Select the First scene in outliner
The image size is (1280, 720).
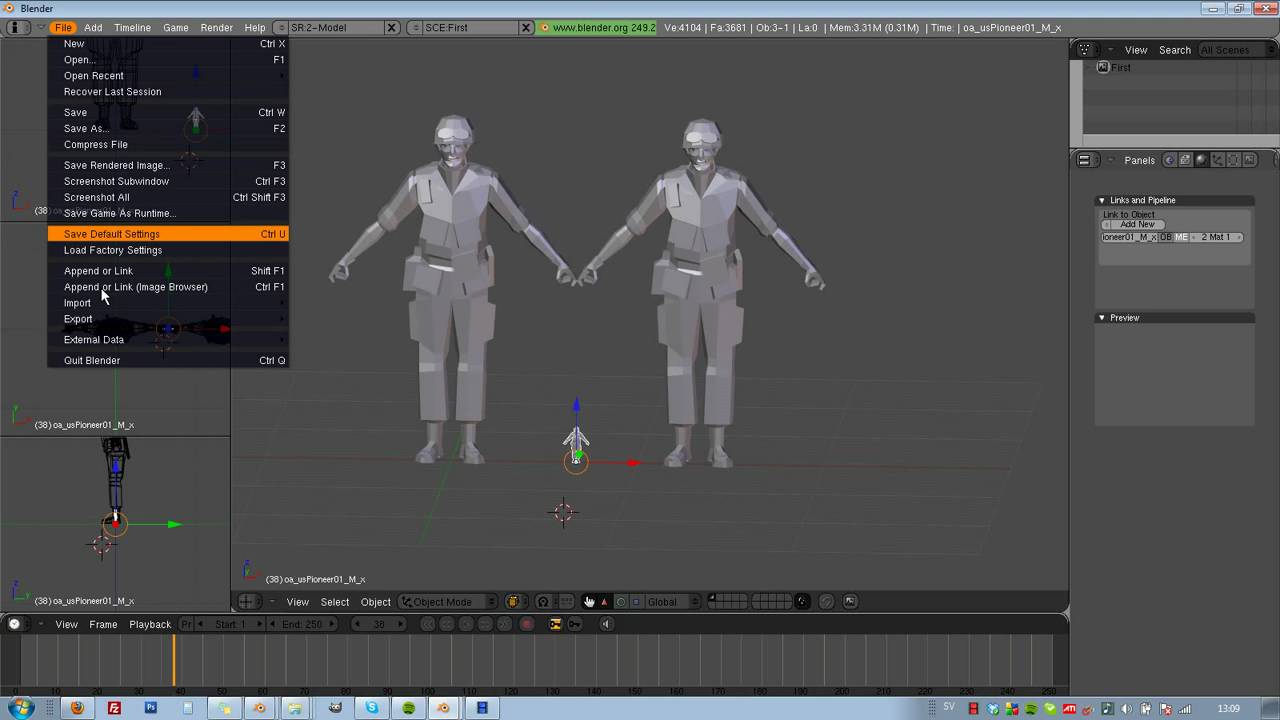1120,68
